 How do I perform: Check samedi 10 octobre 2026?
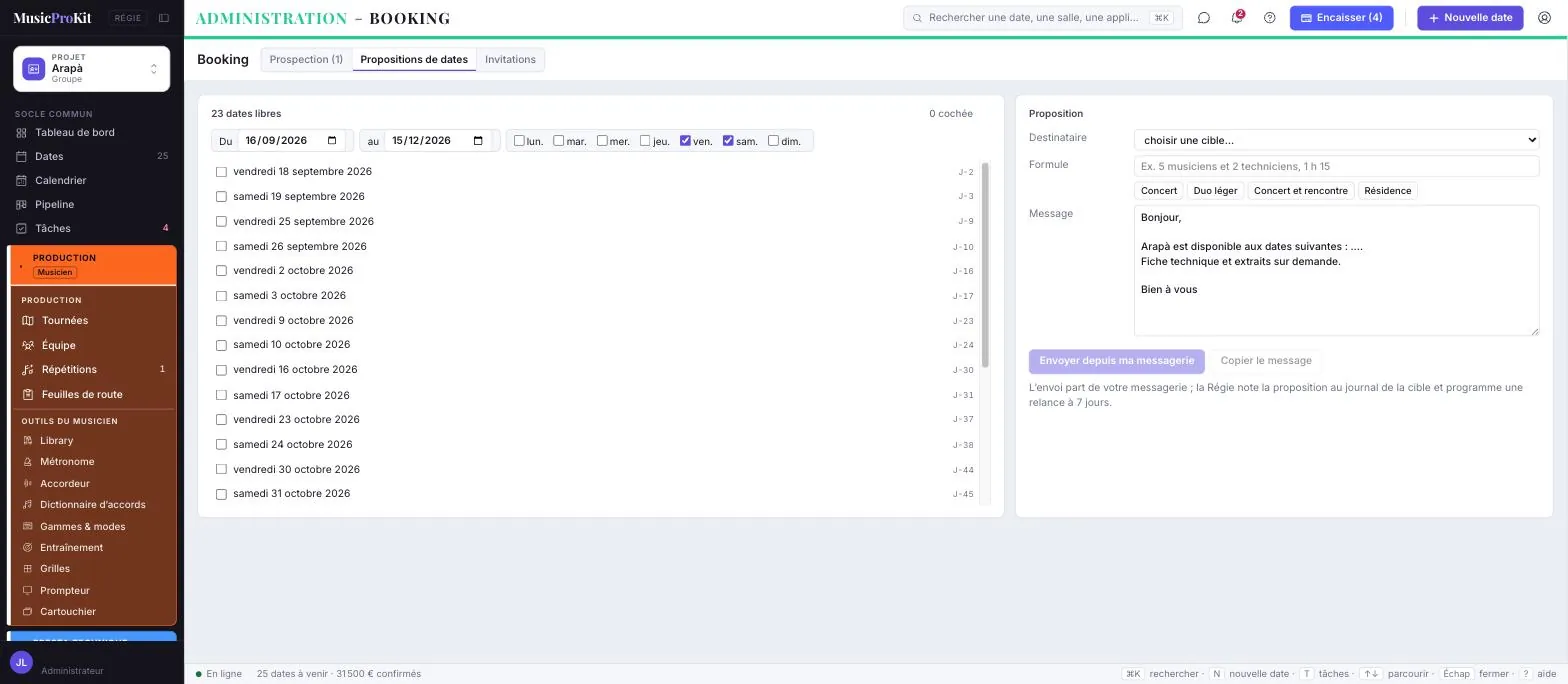222,345
